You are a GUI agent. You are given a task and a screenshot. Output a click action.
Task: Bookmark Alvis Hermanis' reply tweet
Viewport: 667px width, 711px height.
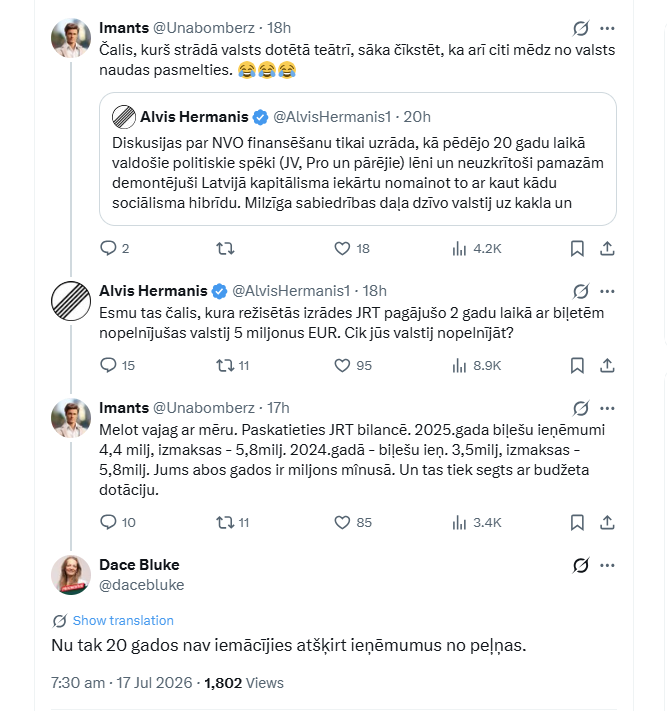(577, 365)
